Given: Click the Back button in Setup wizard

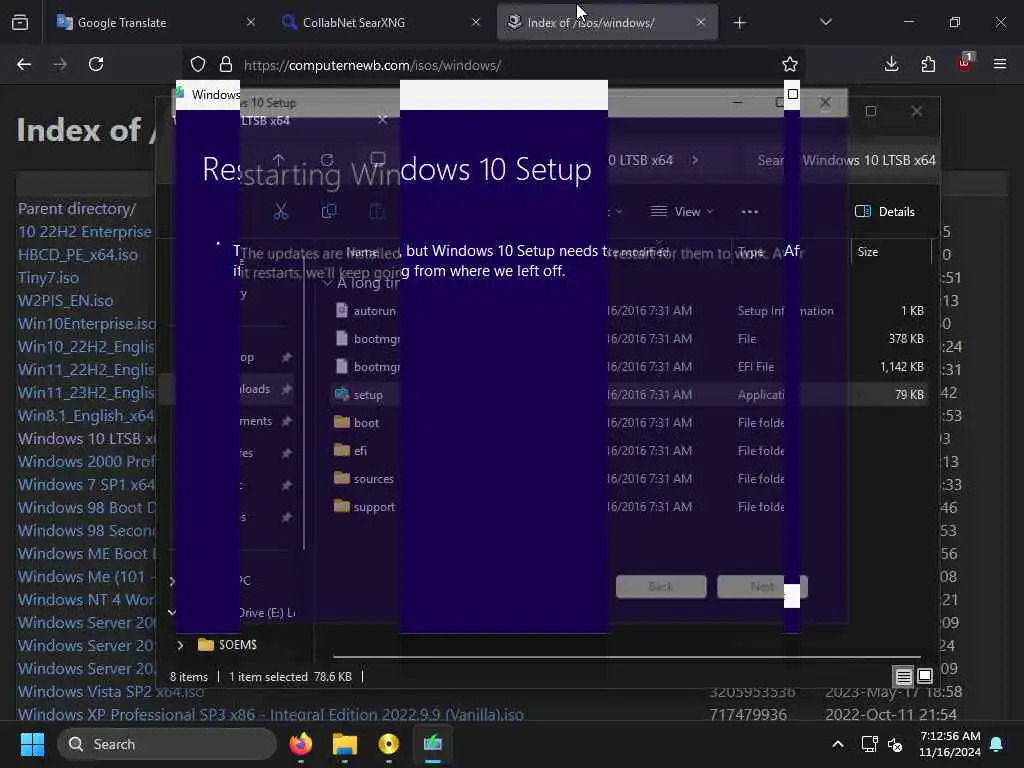Looking at the screenshot, I should 661,586.
